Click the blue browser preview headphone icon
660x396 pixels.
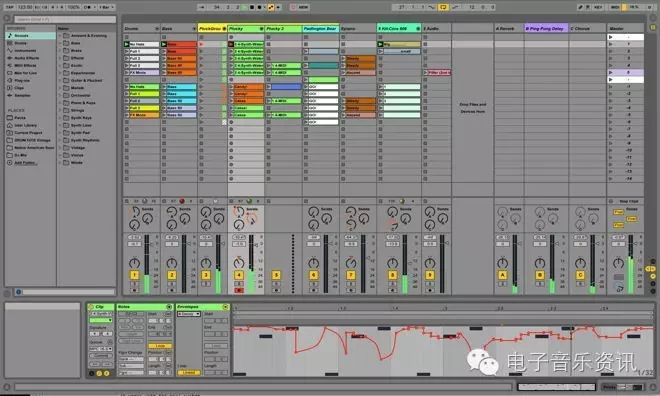coord(19,292)
